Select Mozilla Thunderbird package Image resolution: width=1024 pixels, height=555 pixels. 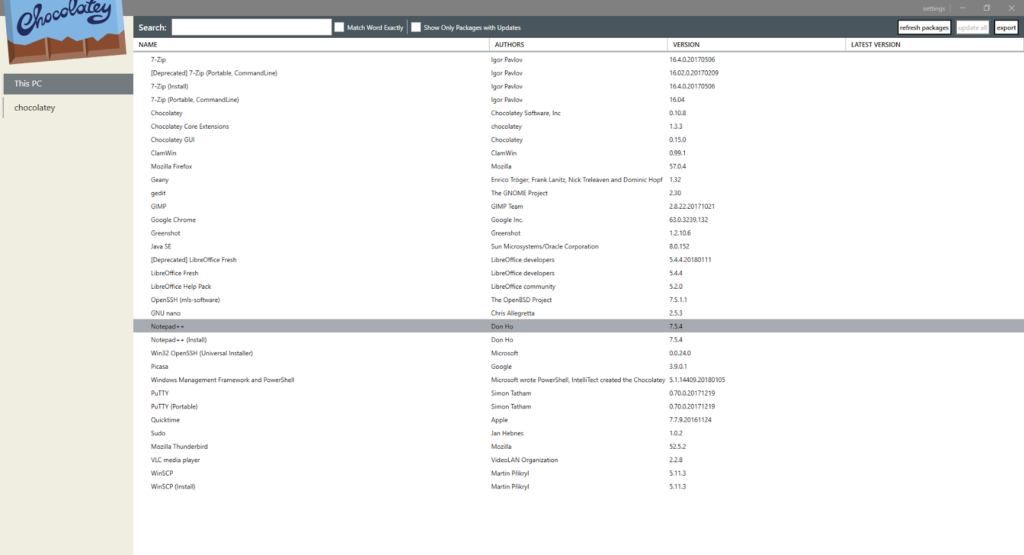pos(579,447)
